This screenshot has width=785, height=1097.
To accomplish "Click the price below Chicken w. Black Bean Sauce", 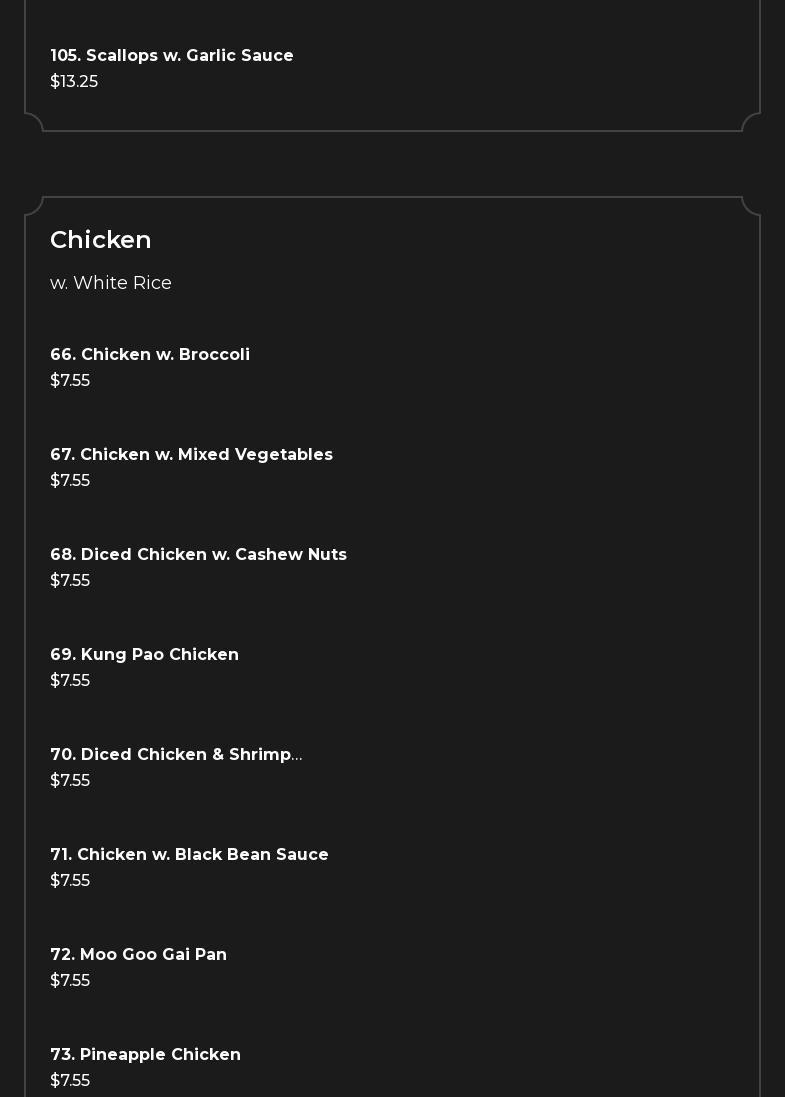I will 70,880.
